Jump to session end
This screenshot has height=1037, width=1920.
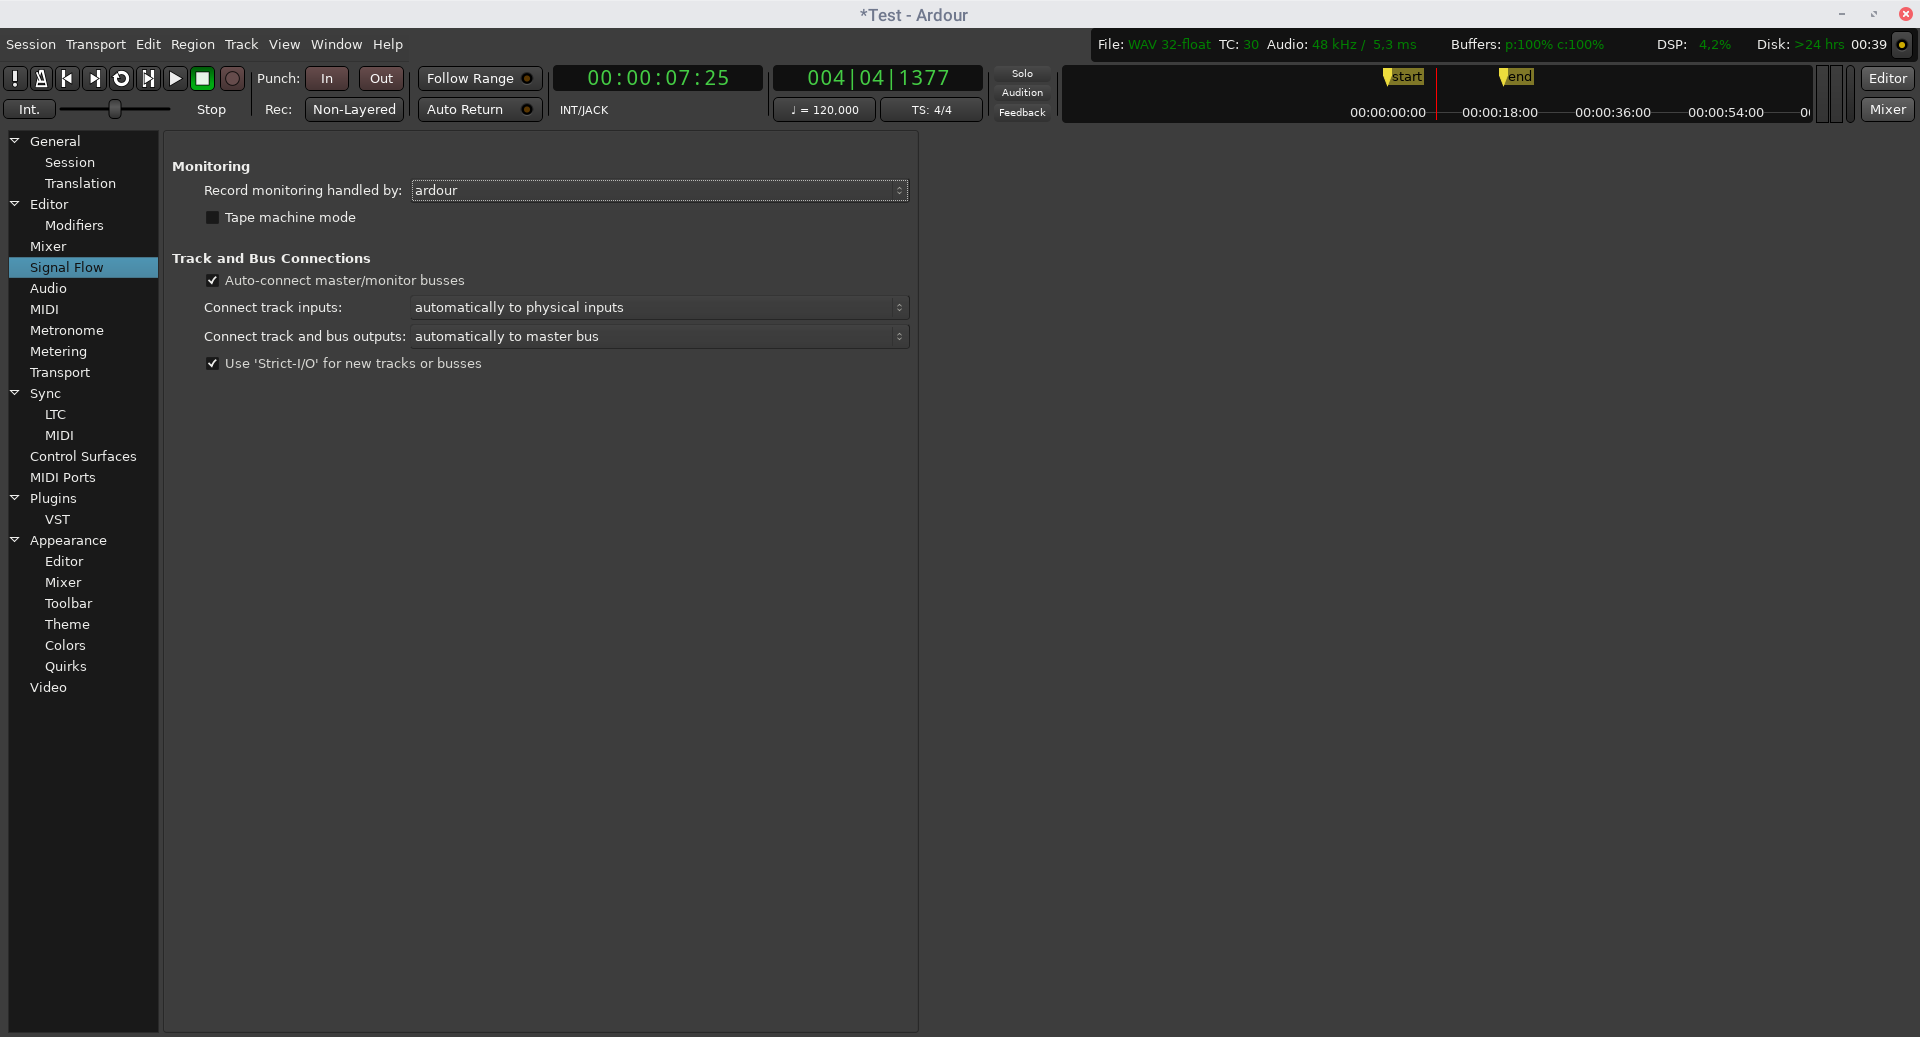click(95, 78)
